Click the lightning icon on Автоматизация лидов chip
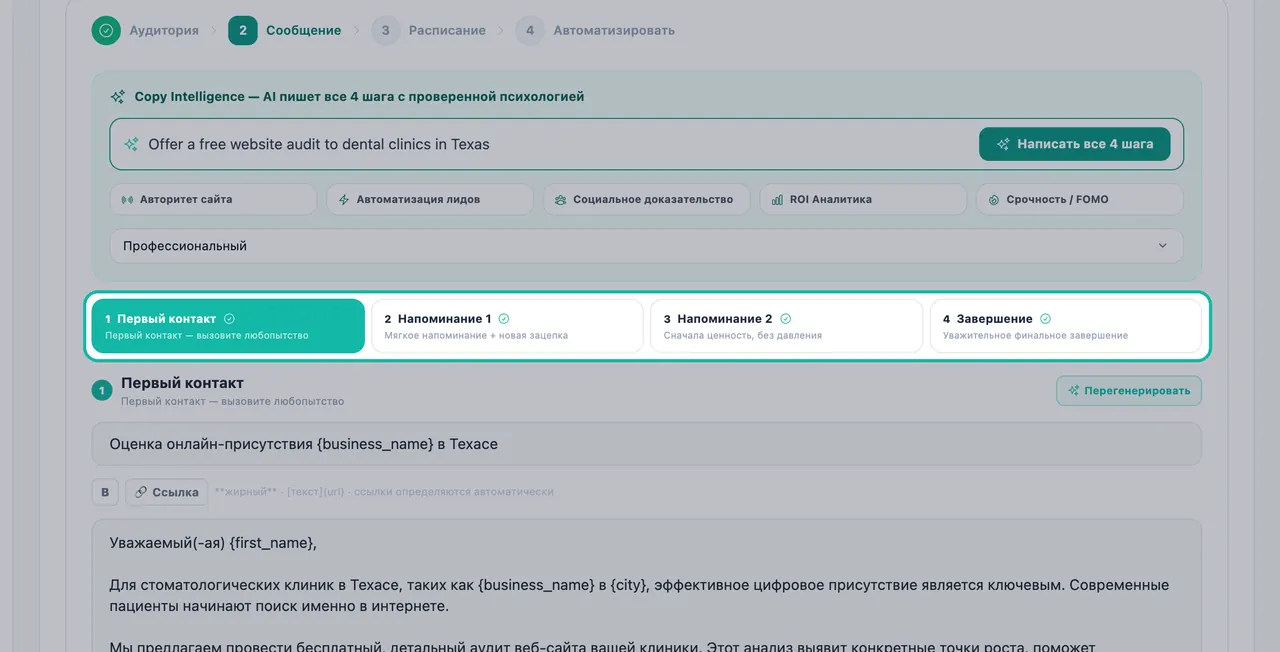This screenshot has width=1280, height=652. (344, 200)
